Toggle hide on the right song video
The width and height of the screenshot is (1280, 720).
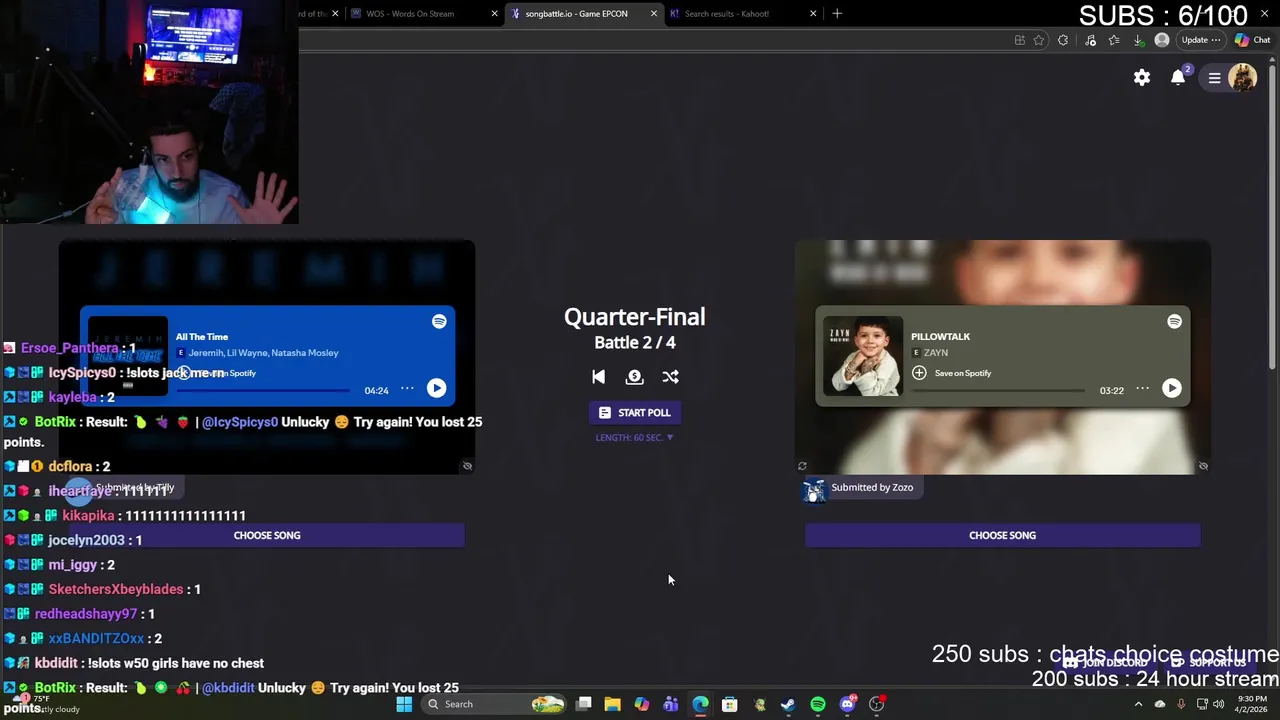coord(1203,466)
